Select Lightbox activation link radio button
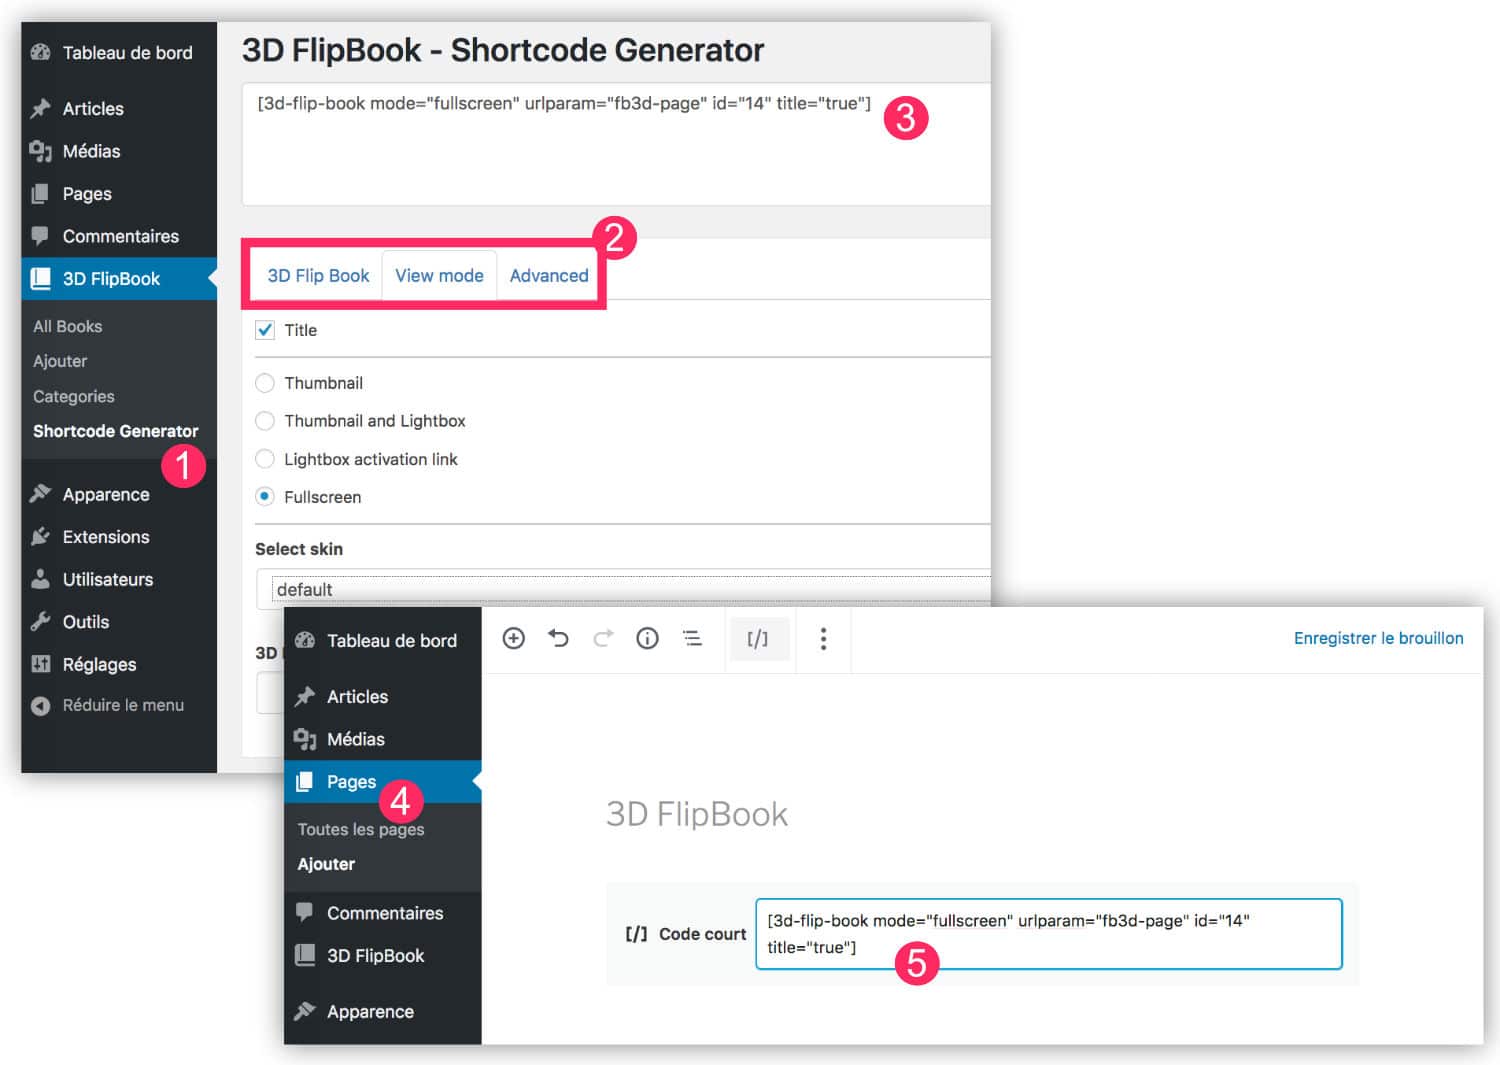This screenshot has height=1065, width=1500. [265, 459]
